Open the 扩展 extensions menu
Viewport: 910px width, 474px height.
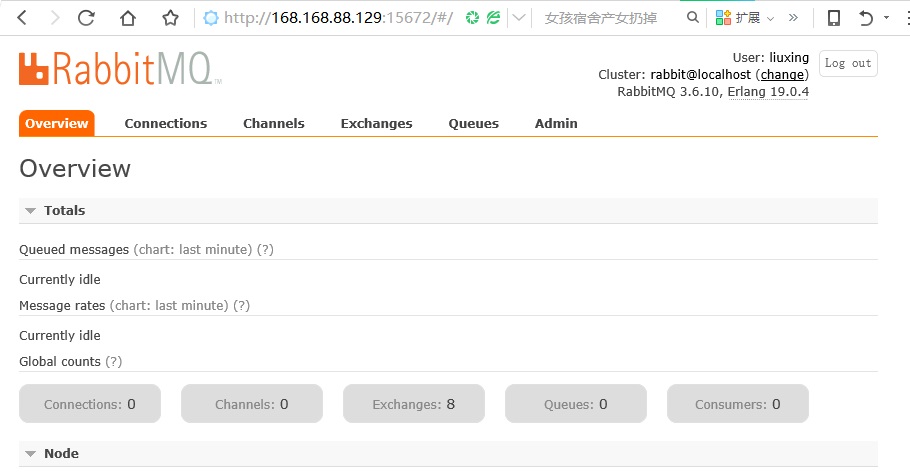coord(745,18)
